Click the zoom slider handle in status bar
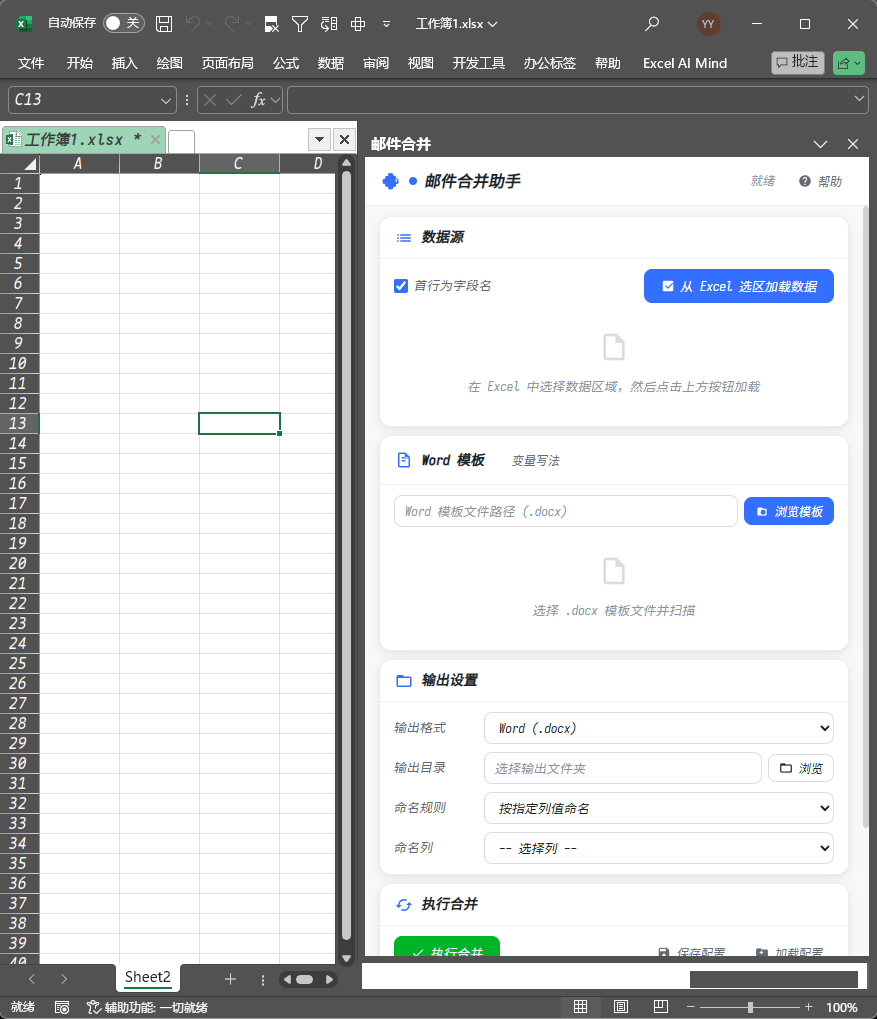The height and width of the screenshot is (1019, 877). coord(750,1007)
